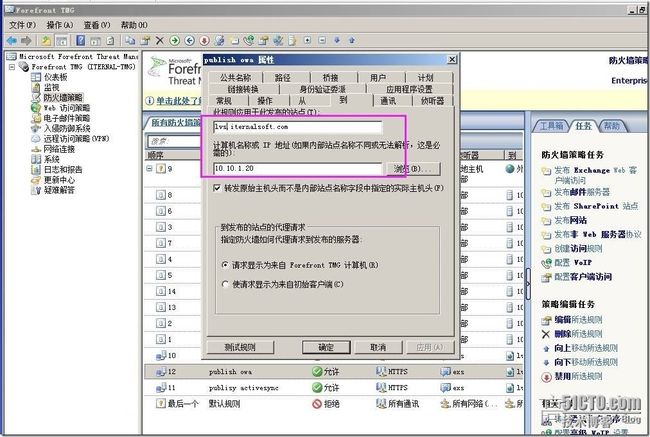This screenshot has height=437, width=650.
Task: Click the phone VoIP toolbar icon
Action: click(249, 40)
